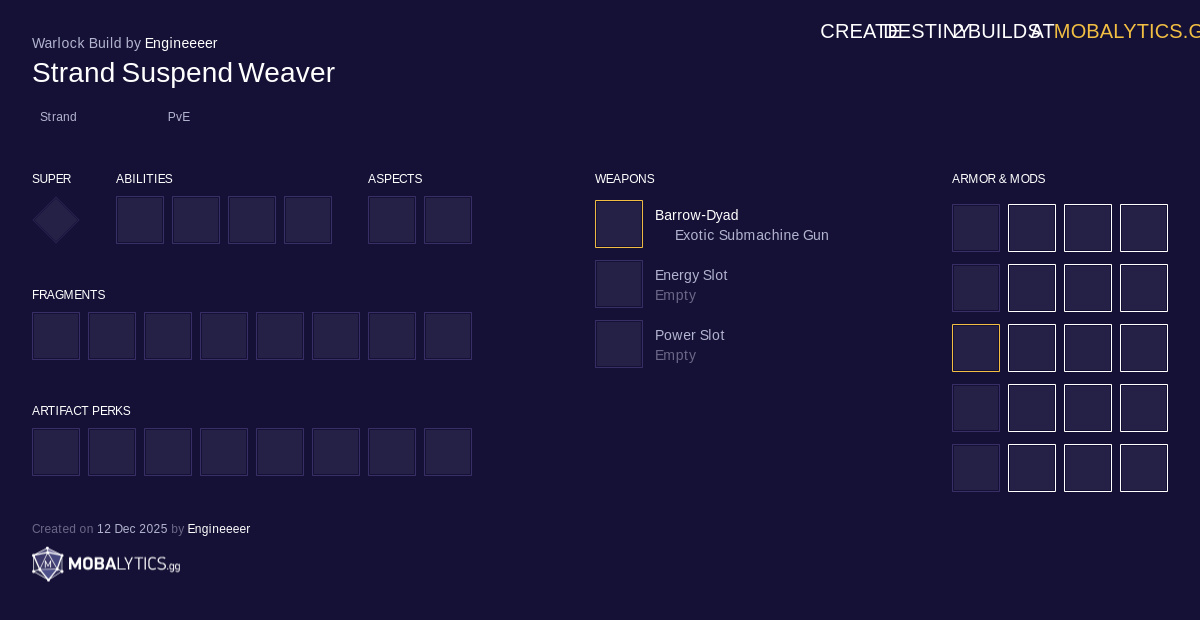Click the Strand subclass tag

click(x=58, y=117)
